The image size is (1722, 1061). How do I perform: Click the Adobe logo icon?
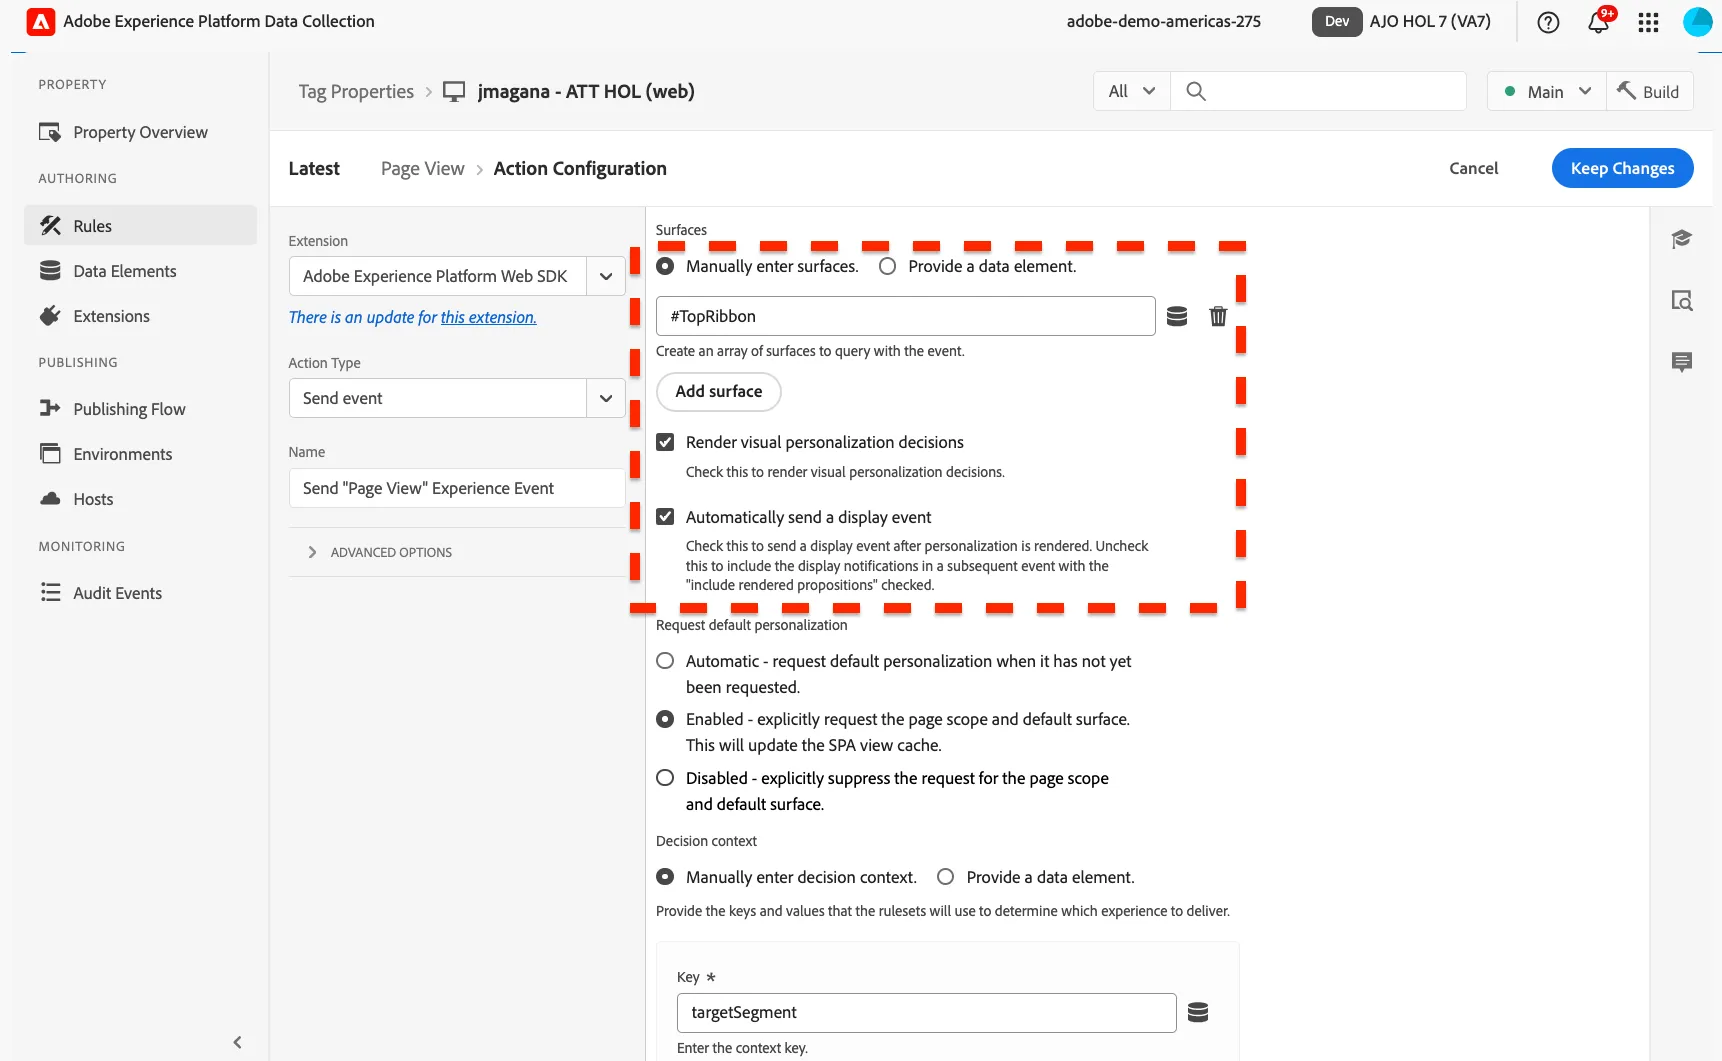click(x=40, y=21)
